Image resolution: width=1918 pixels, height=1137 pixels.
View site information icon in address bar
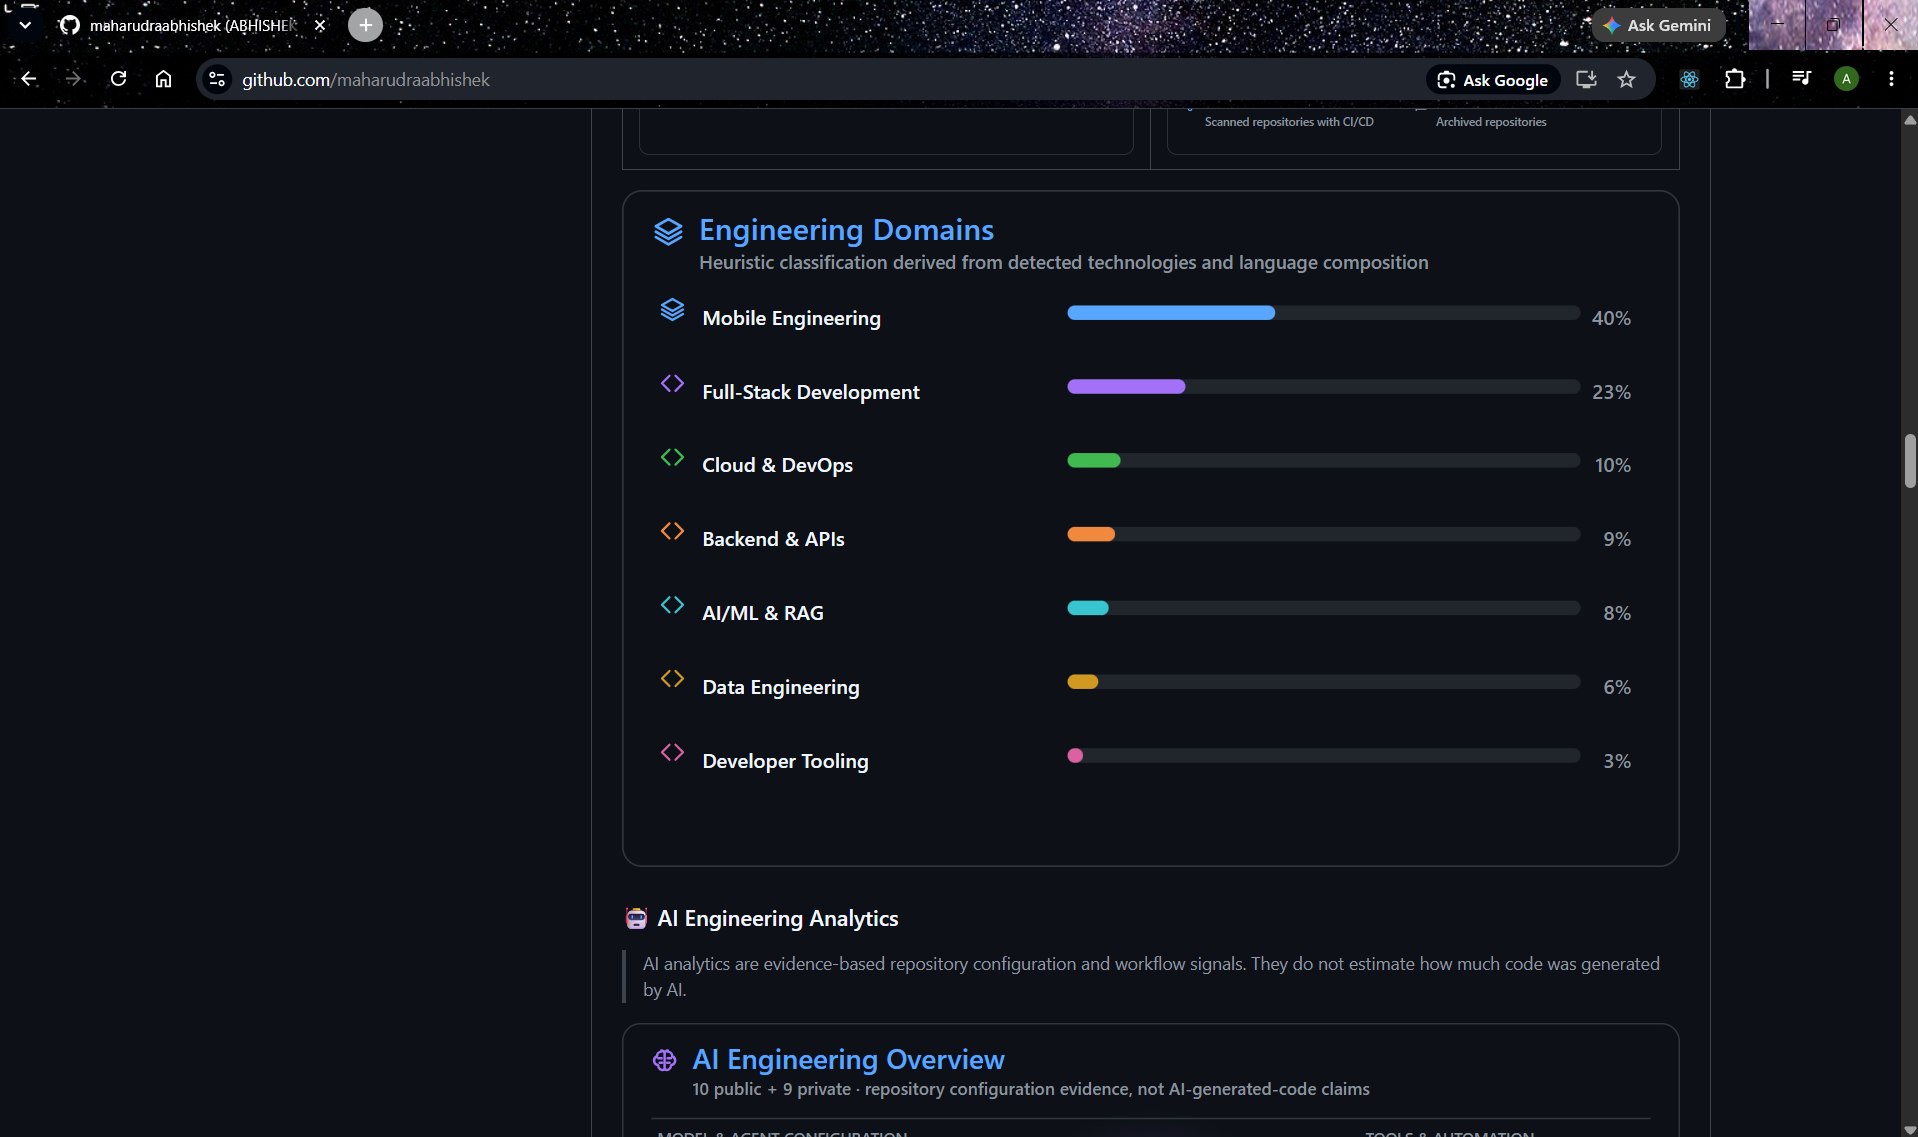(217, 79)
